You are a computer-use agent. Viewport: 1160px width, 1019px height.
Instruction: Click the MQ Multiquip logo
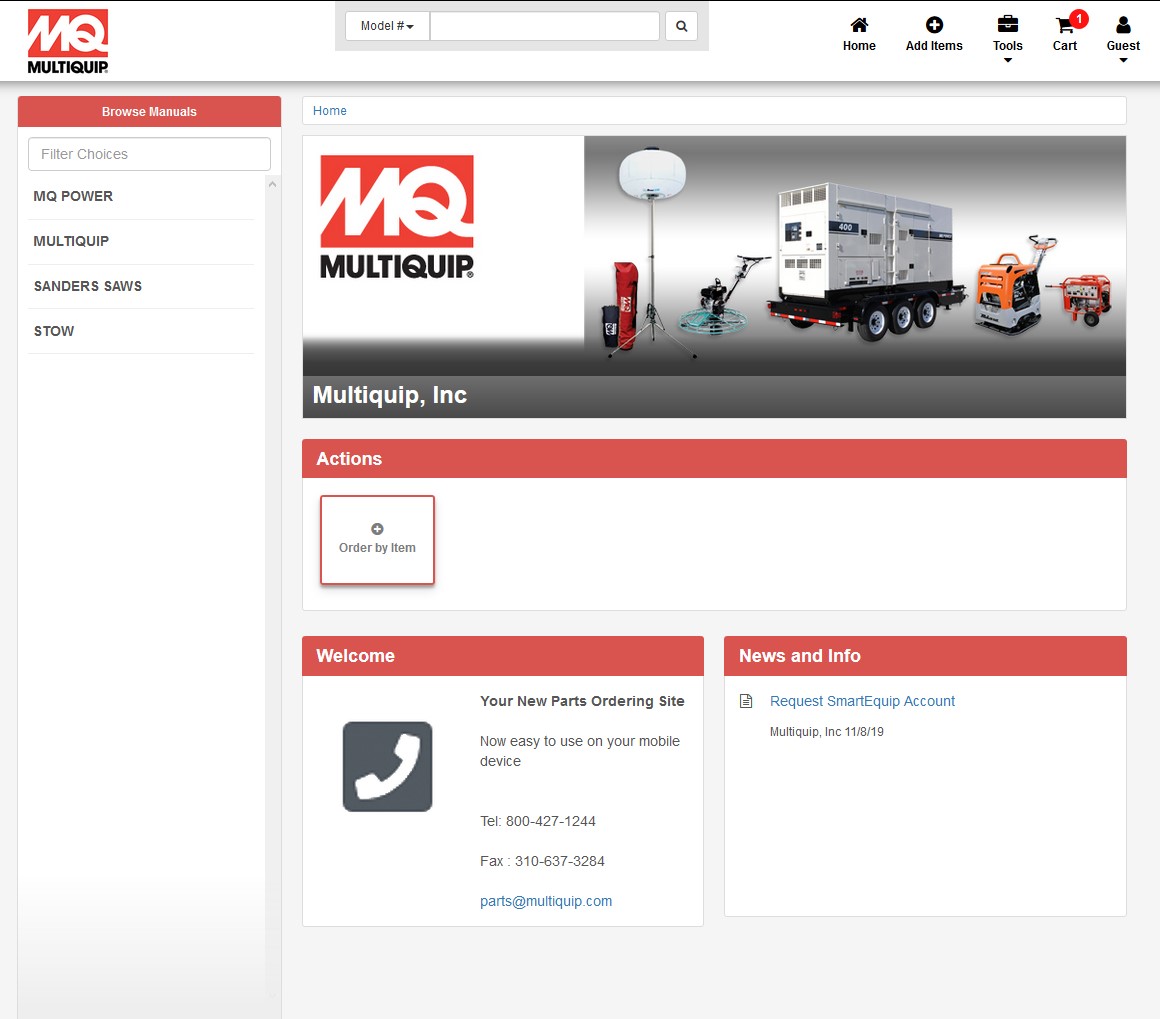67,40
